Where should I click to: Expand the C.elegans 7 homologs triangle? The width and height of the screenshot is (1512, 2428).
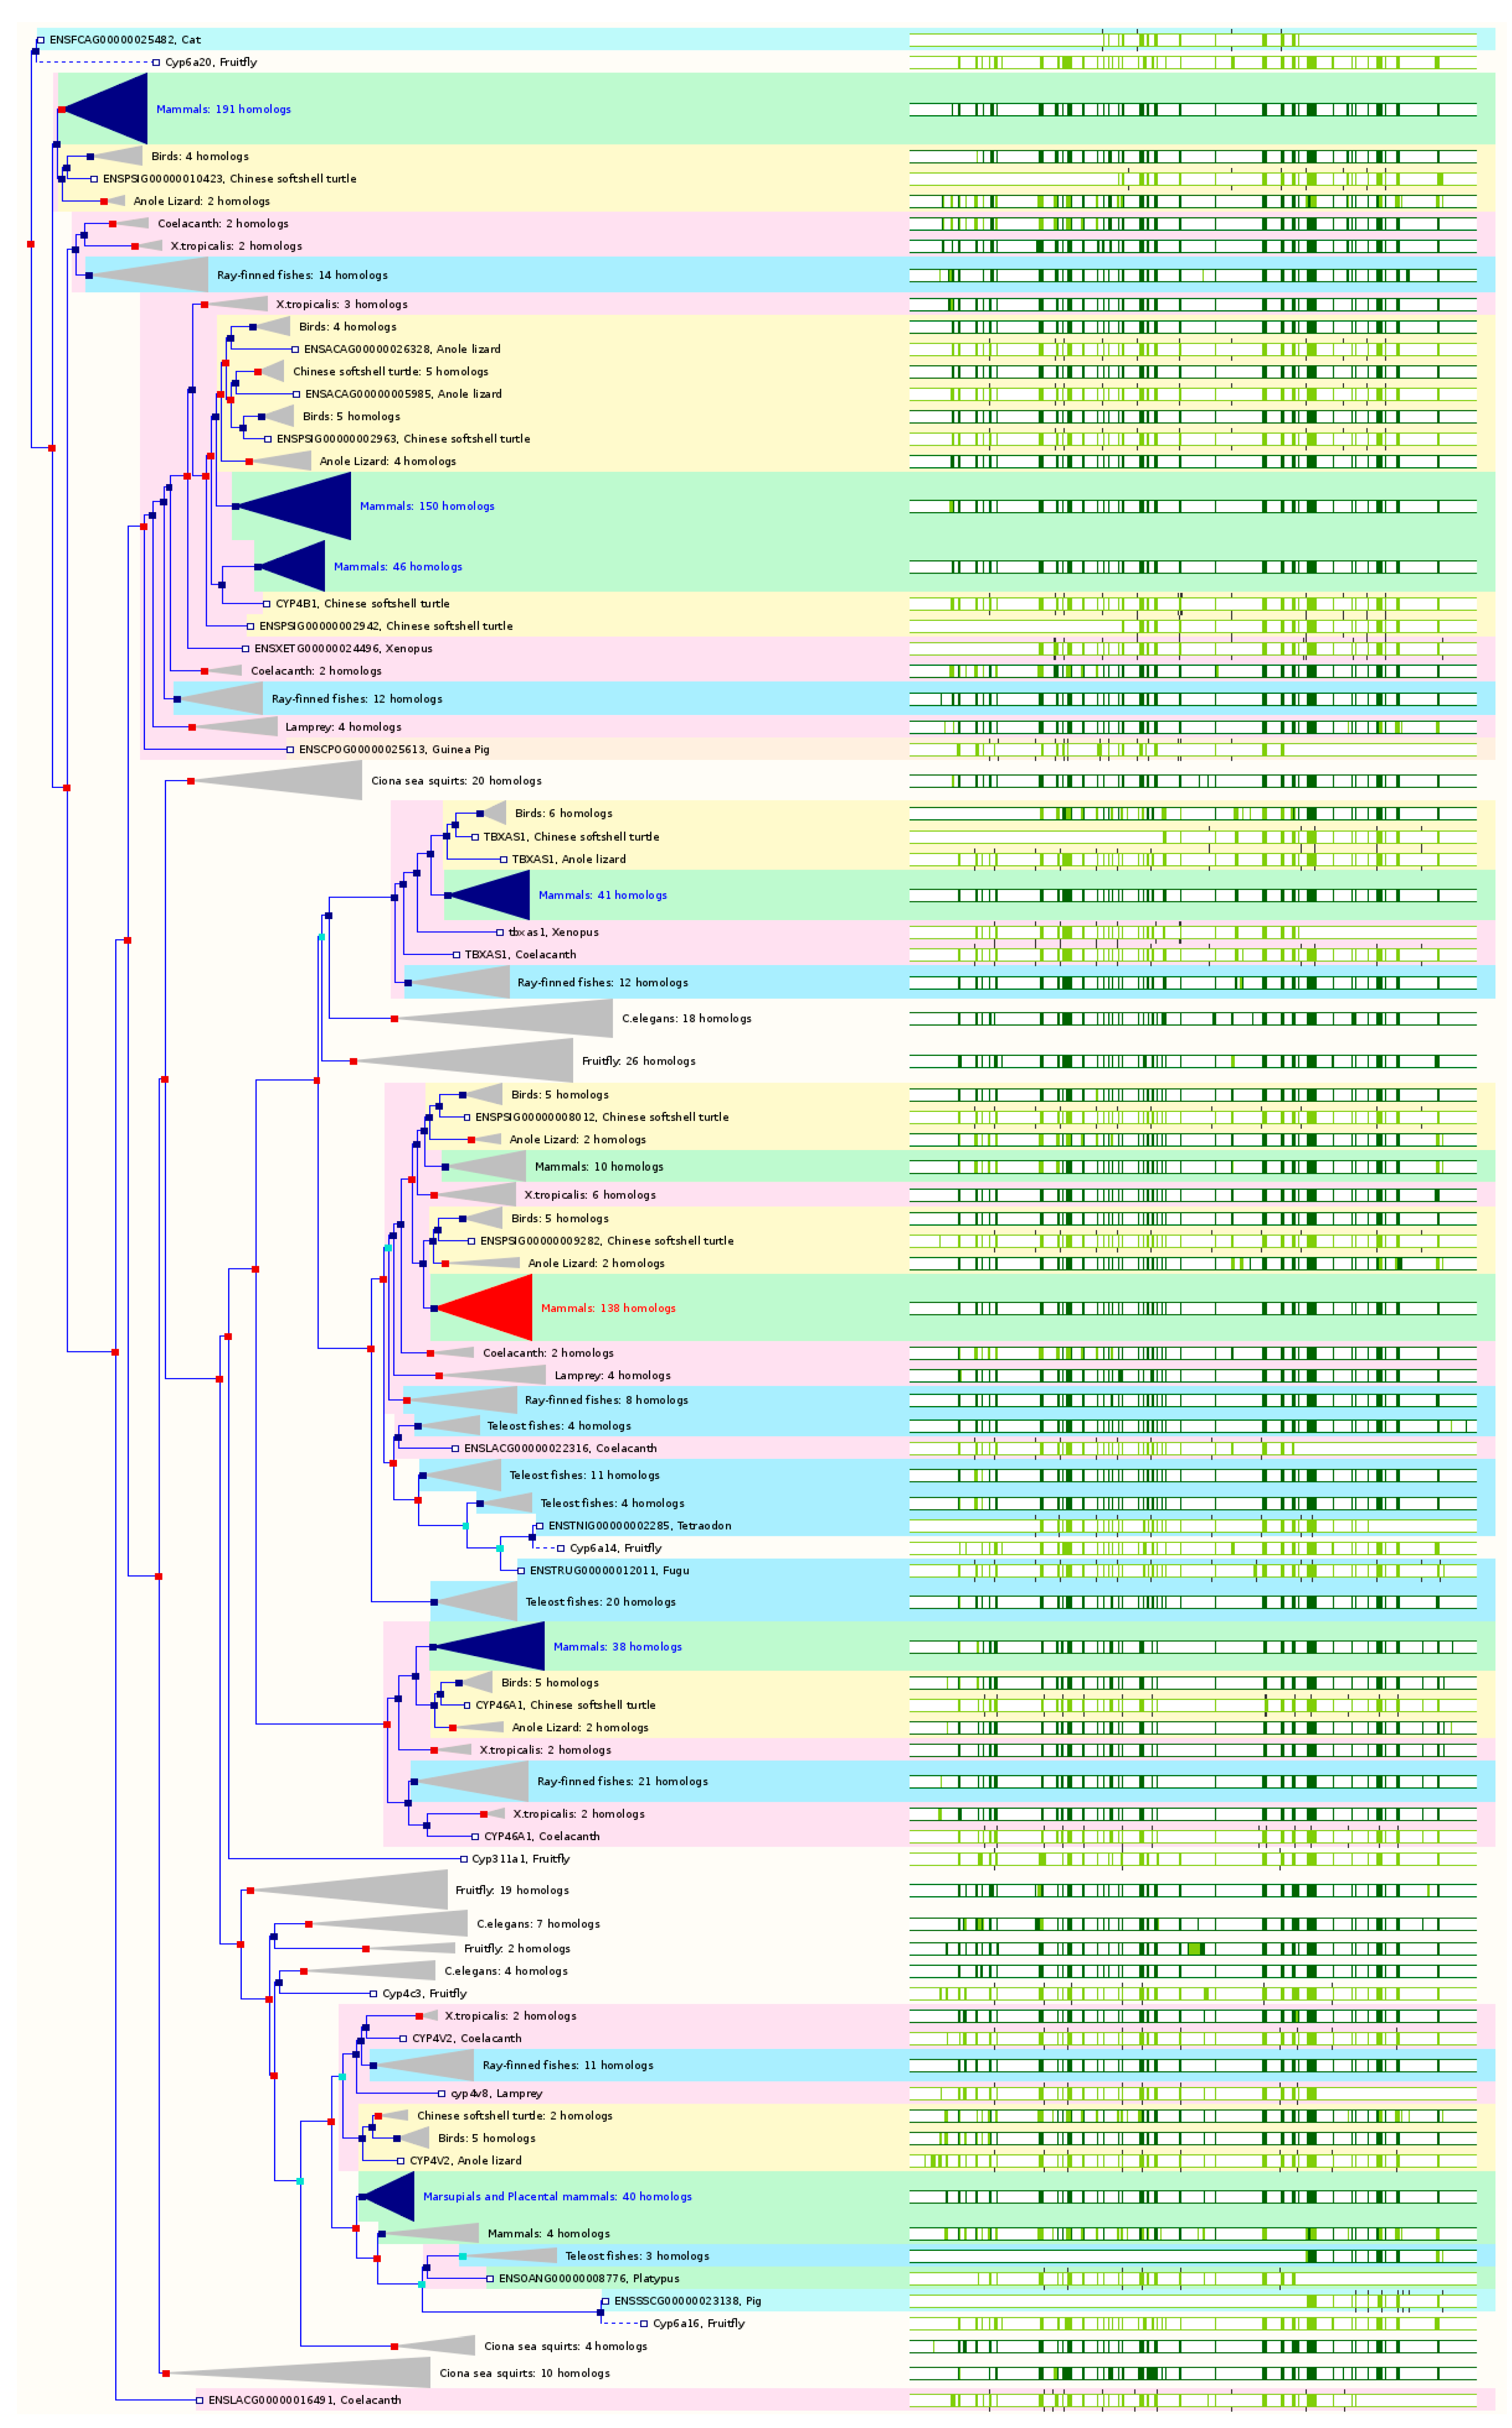(389, 1924)
